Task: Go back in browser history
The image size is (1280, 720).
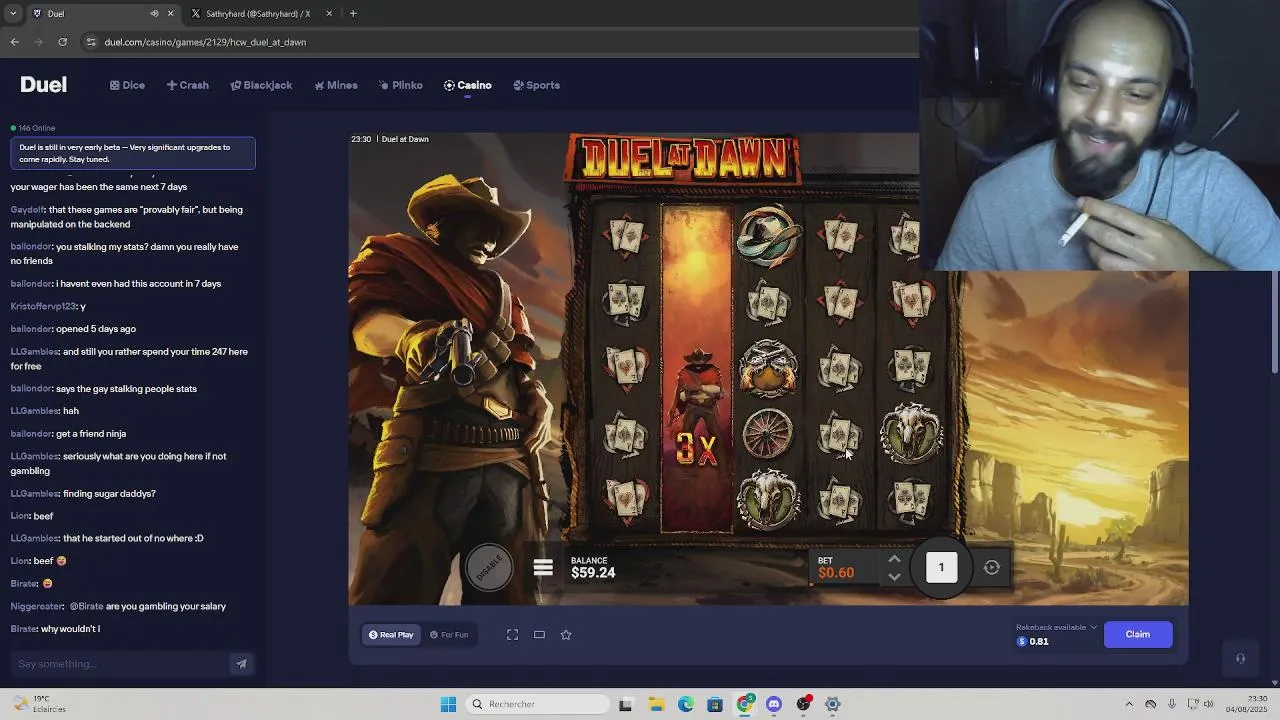Action: point(14,42)
